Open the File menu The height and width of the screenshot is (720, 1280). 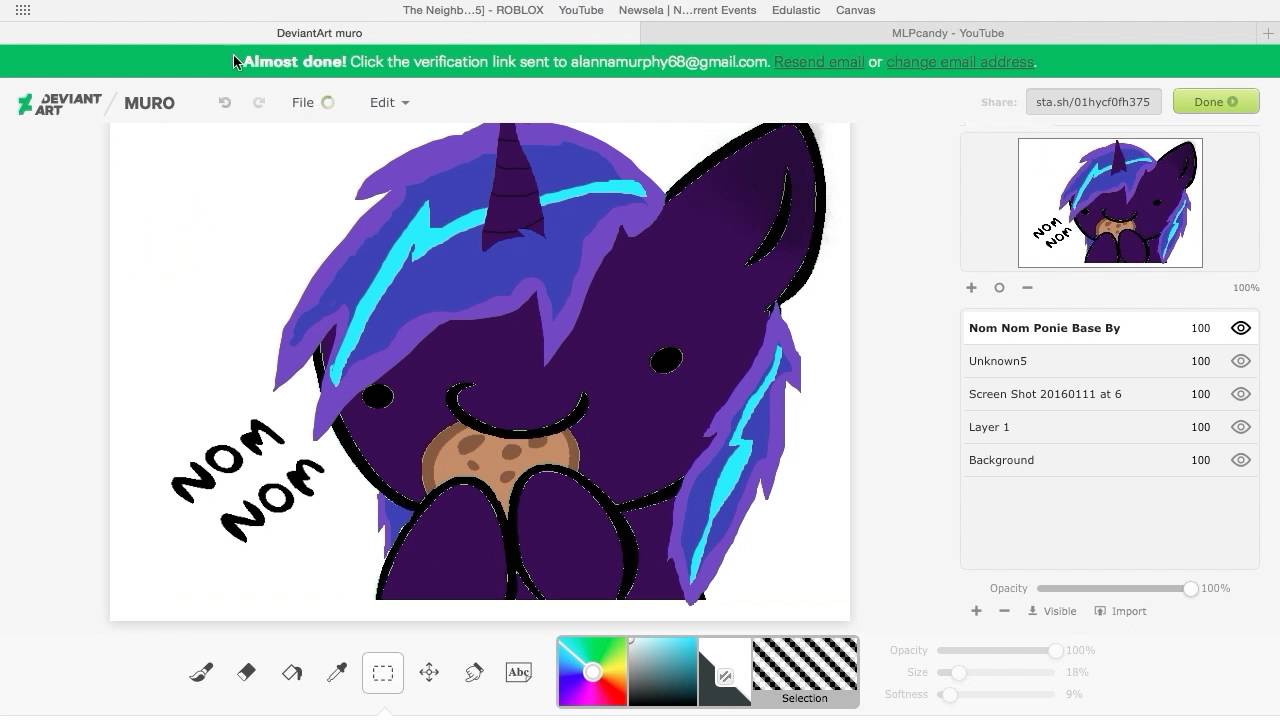(x=303, y=102)
